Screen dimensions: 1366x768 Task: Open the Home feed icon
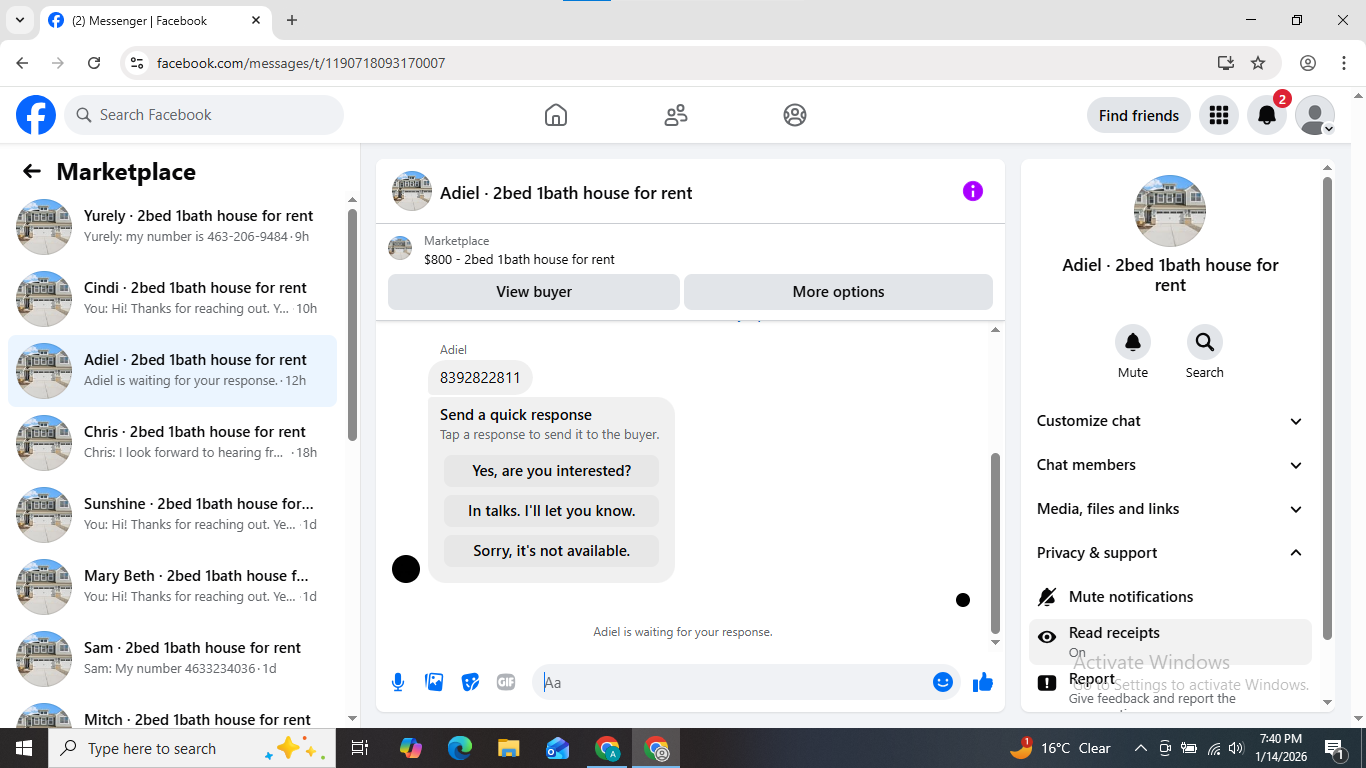(556, 115)
